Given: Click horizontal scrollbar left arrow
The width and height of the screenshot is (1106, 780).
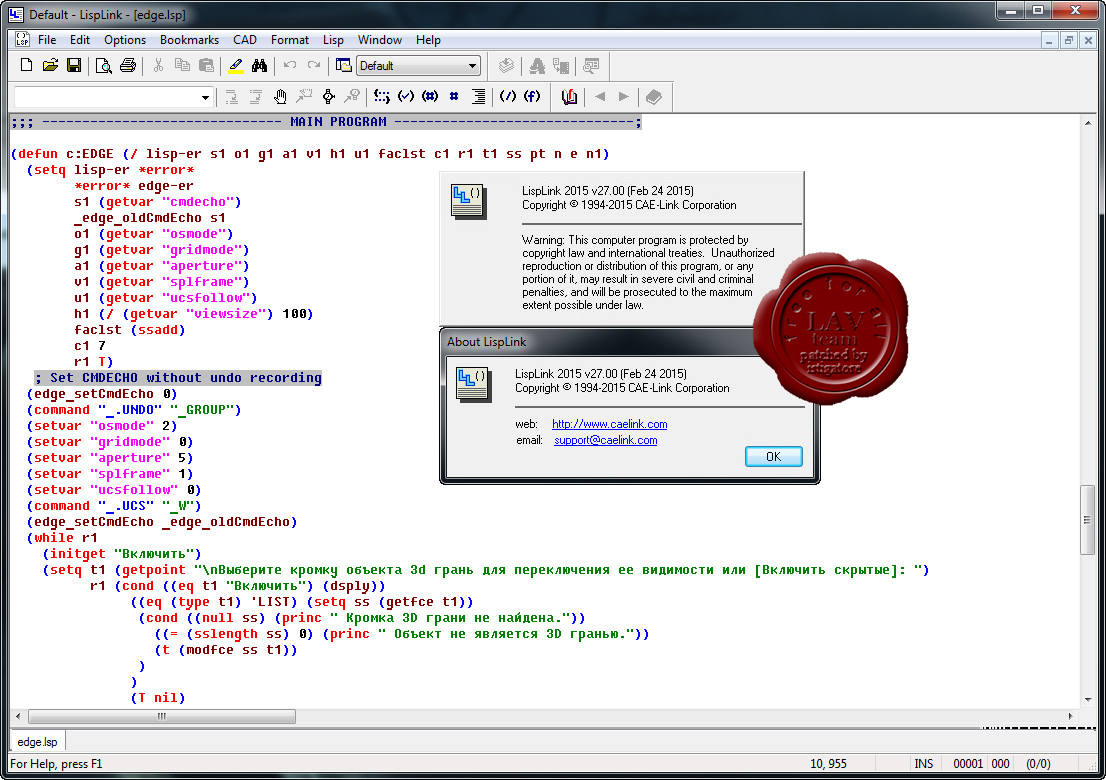Looking at the screenshot, I should (18, 717).
